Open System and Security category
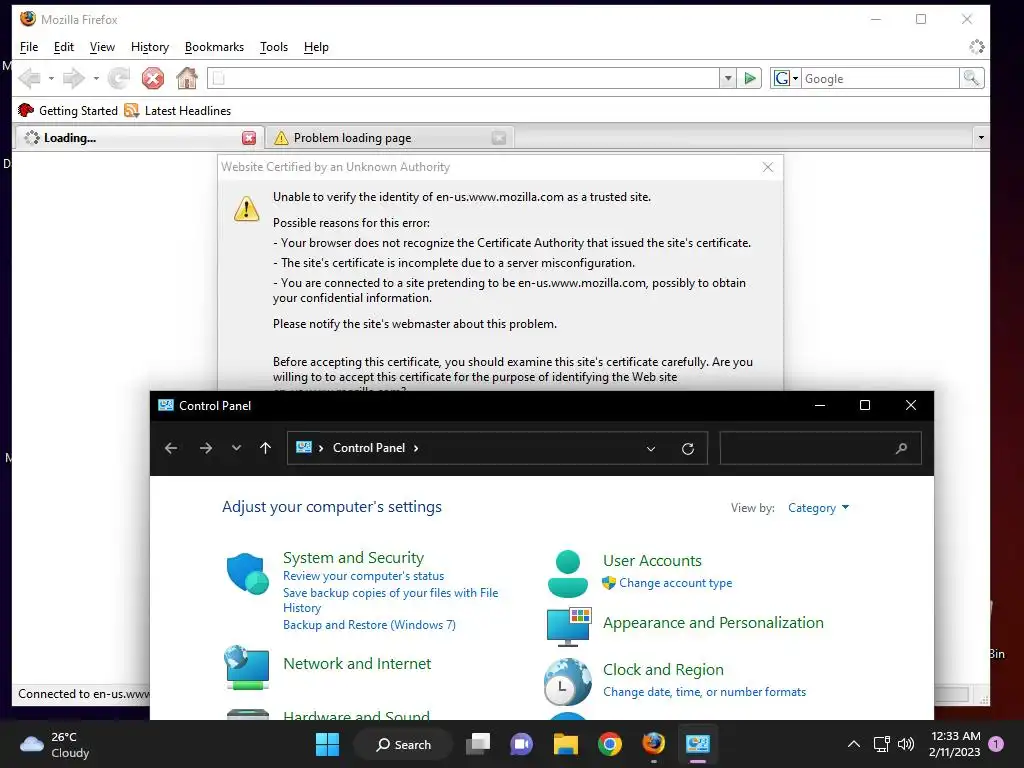 coord(353,558)
